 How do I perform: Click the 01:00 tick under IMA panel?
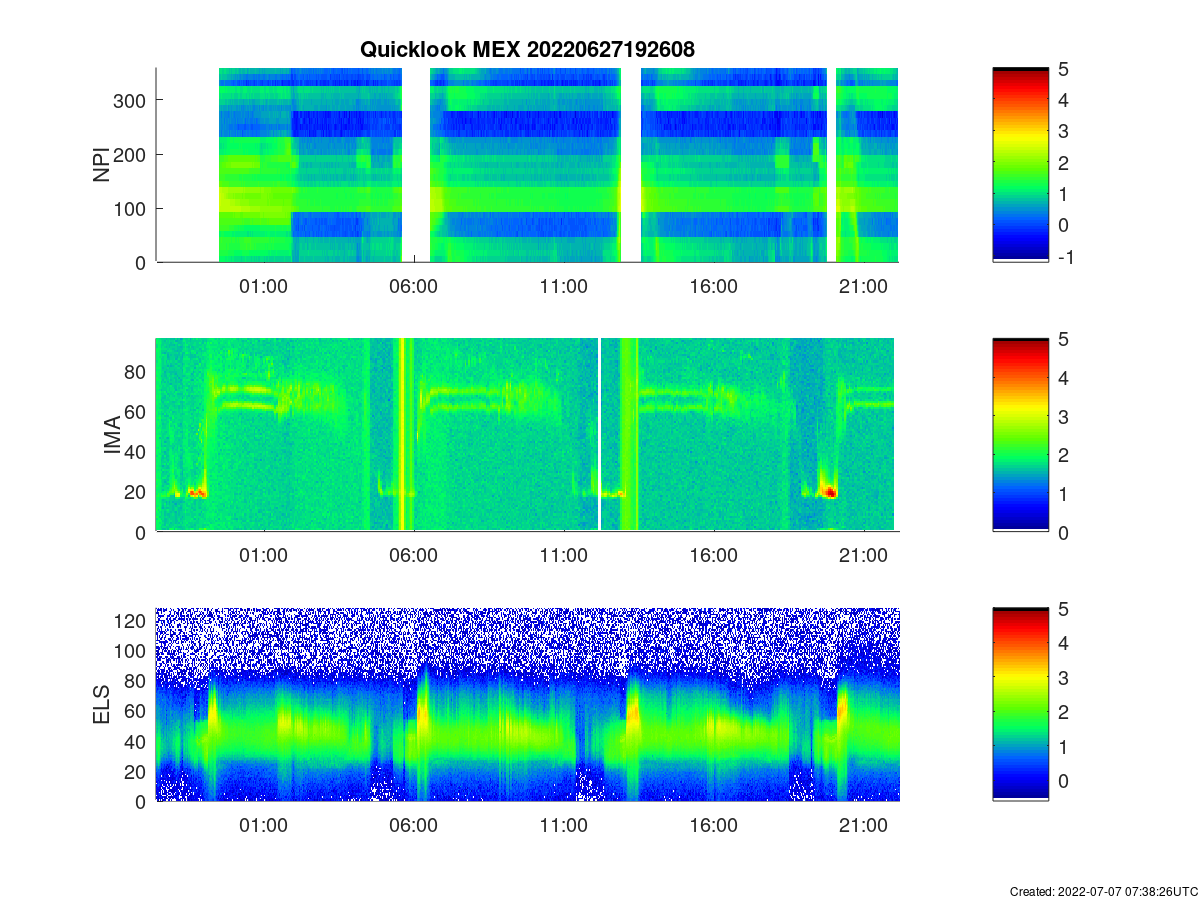pyautogui.click(x=263, y=555)
